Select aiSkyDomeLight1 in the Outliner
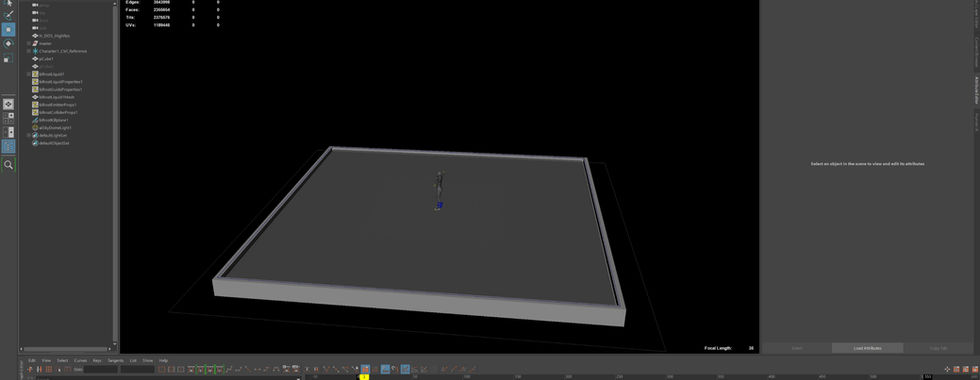Image resolution: width=980 pixels, height=380 pixels. [52, 128]
